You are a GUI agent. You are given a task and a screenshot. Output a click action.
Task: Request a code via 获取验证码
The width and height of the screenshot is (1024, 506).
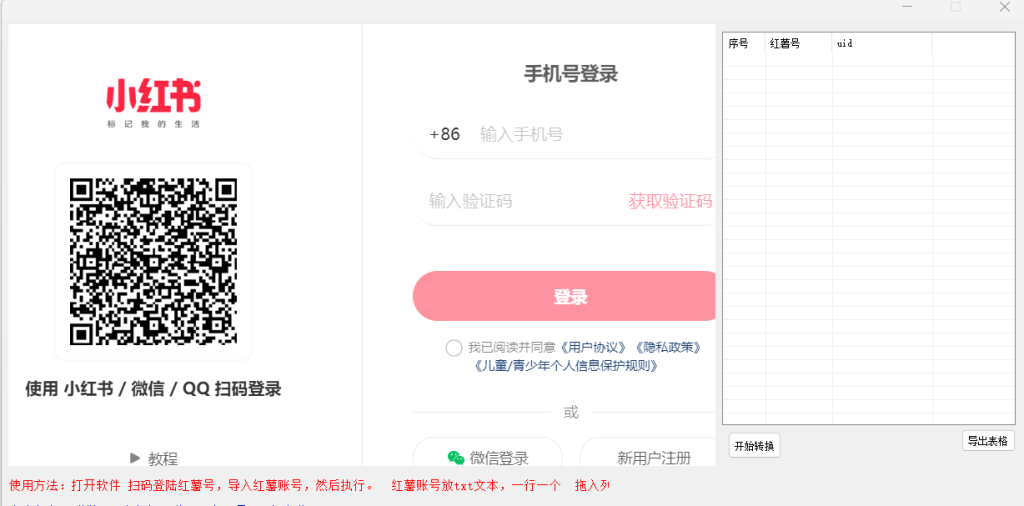coord(670,201)
